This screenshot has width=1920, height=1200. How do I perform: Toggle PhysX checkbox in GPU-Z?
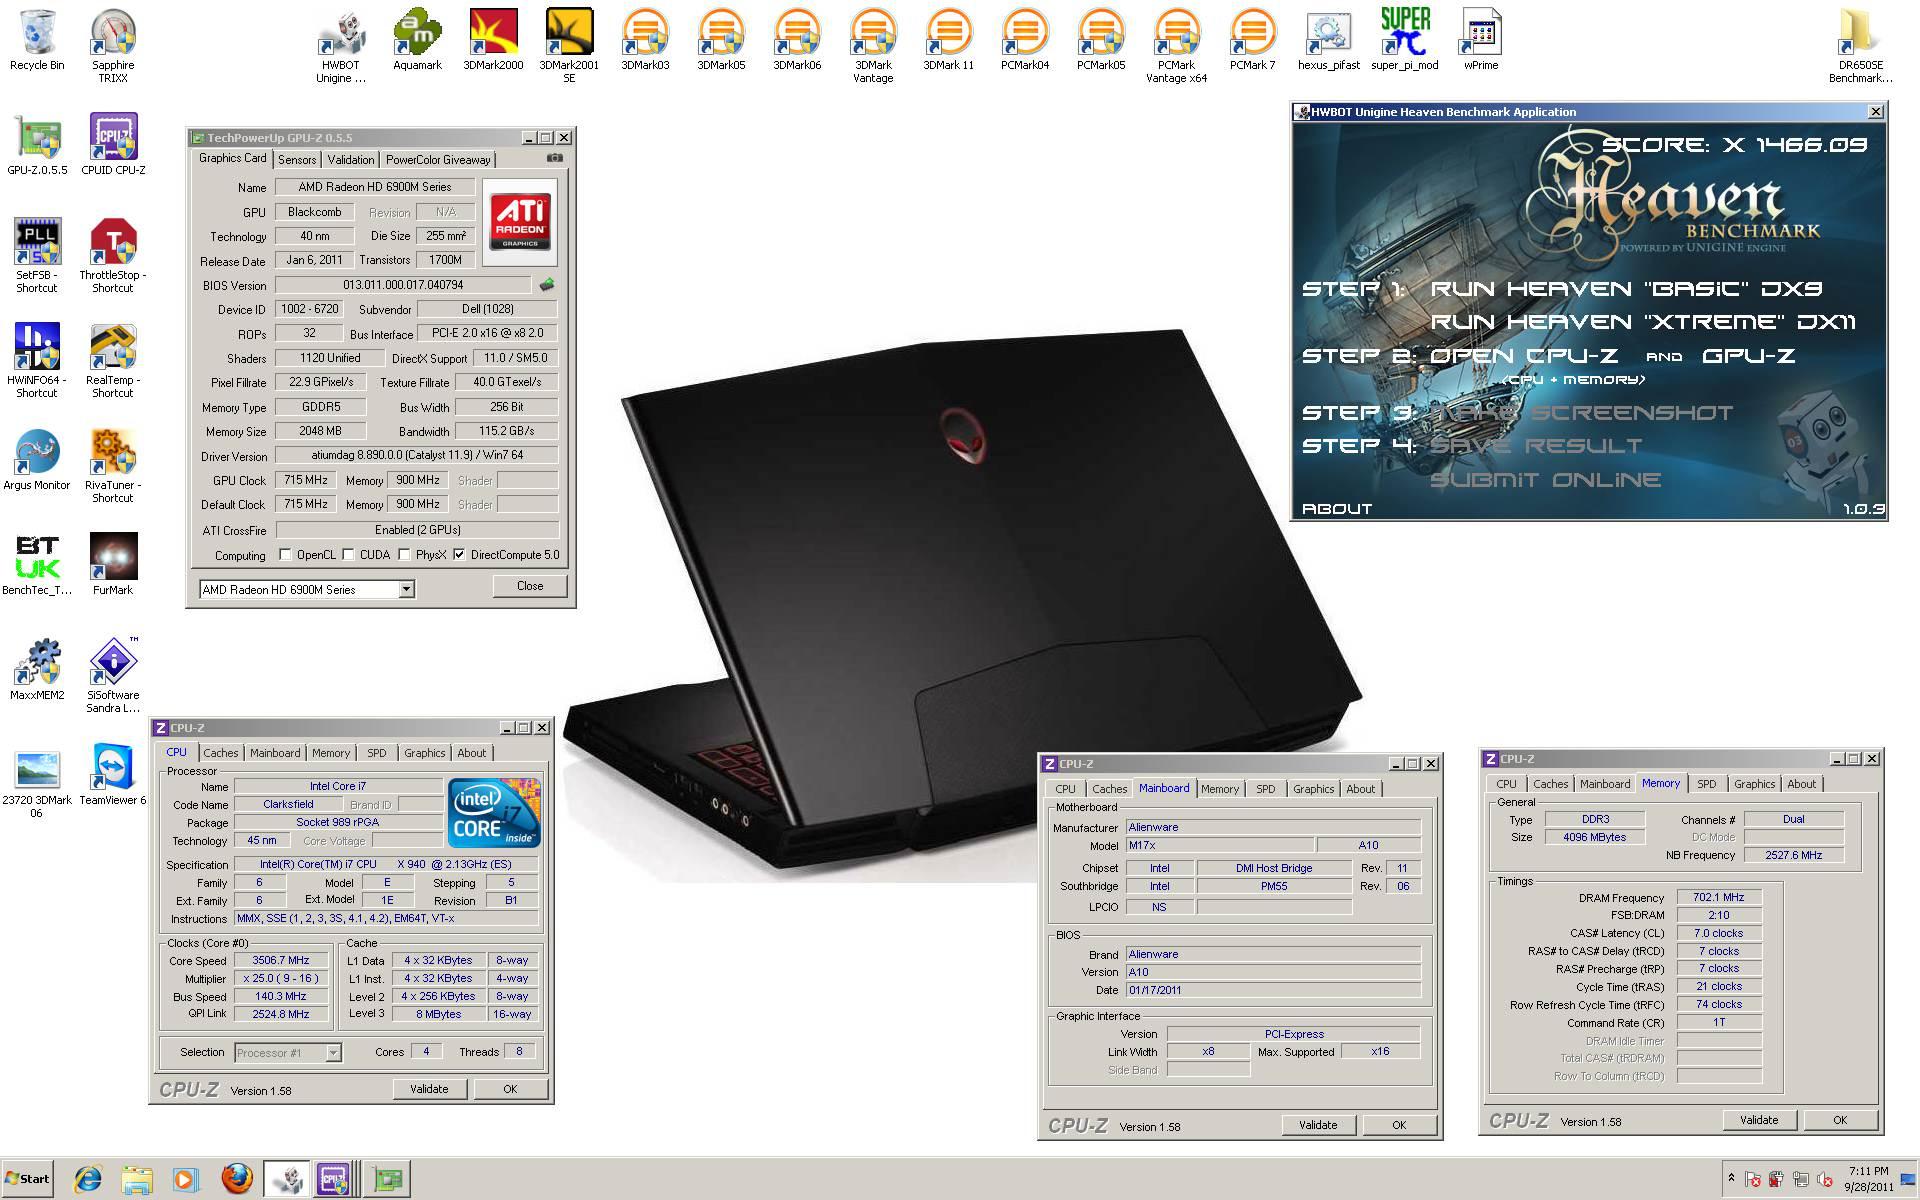(x=405, y=555)
